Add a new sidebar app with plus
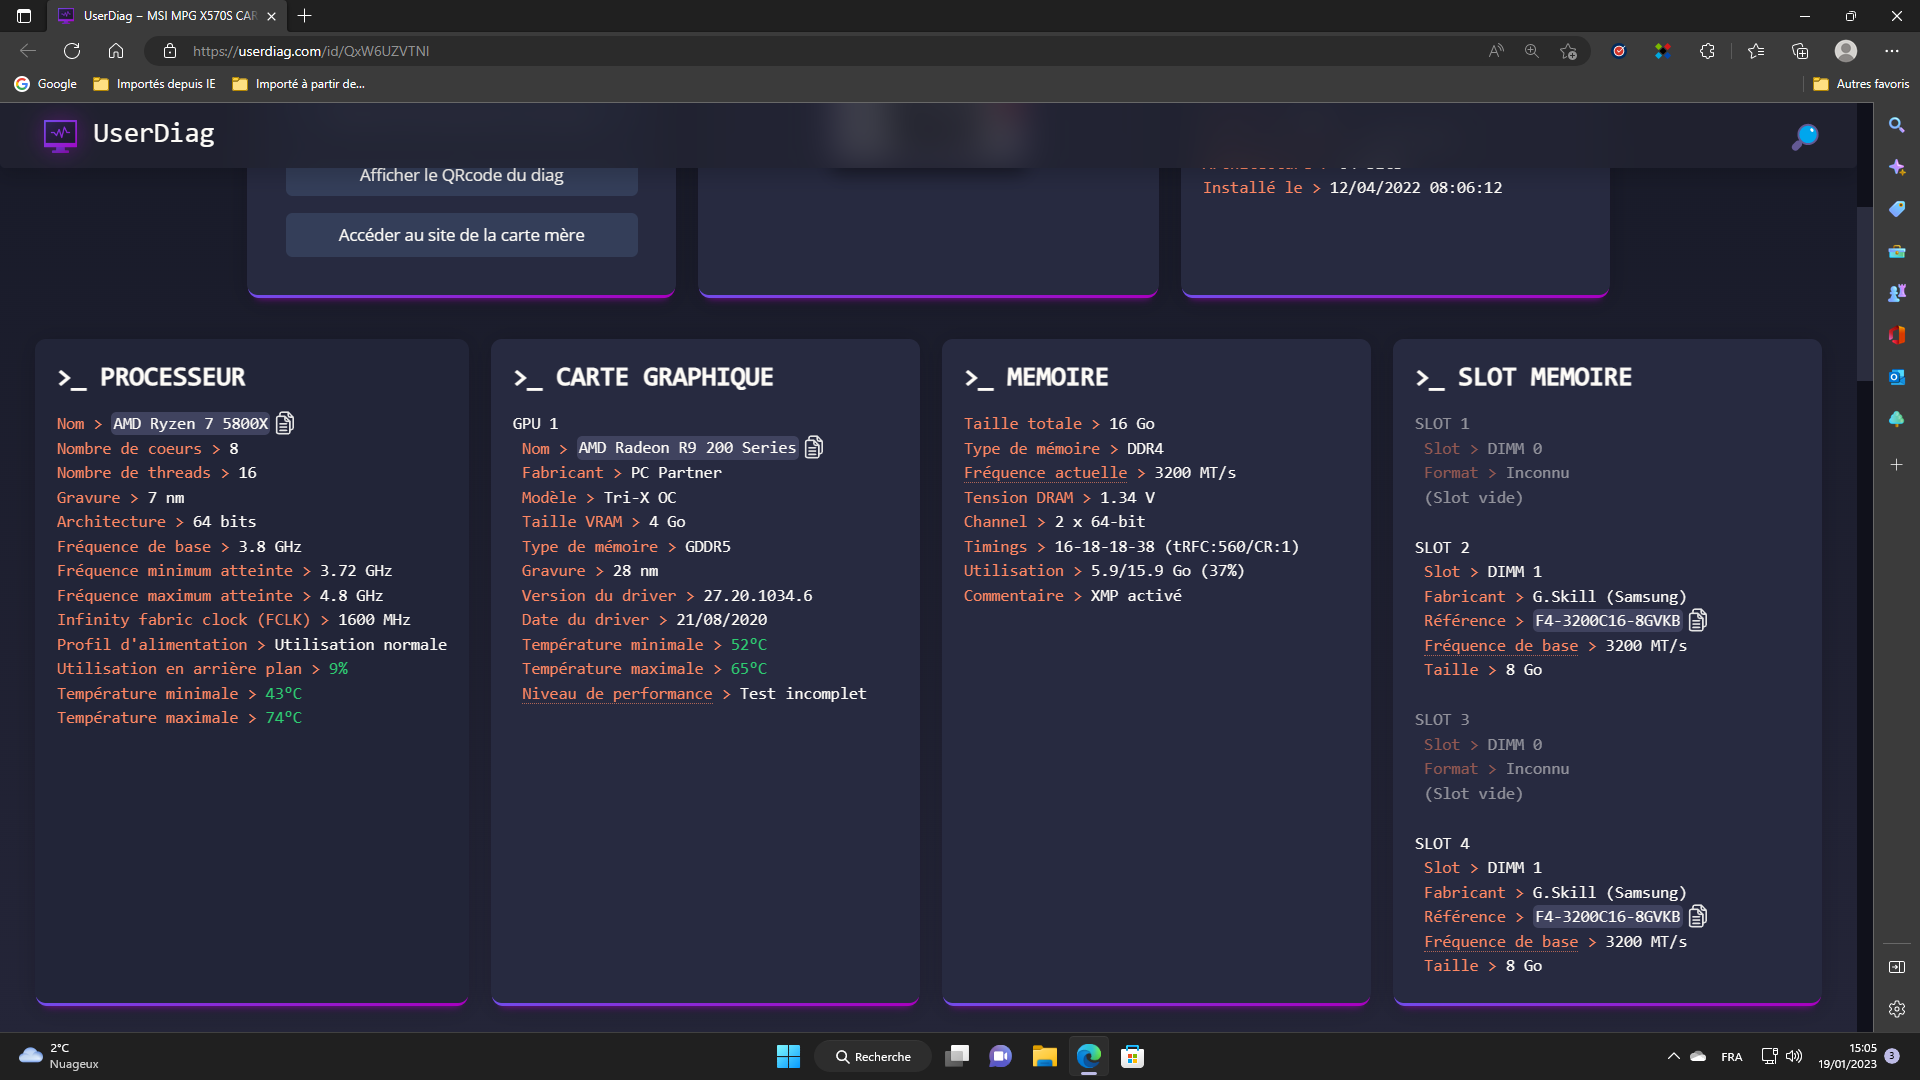The width and height of the screenshot is (1920, 1080). [1896, 465]
